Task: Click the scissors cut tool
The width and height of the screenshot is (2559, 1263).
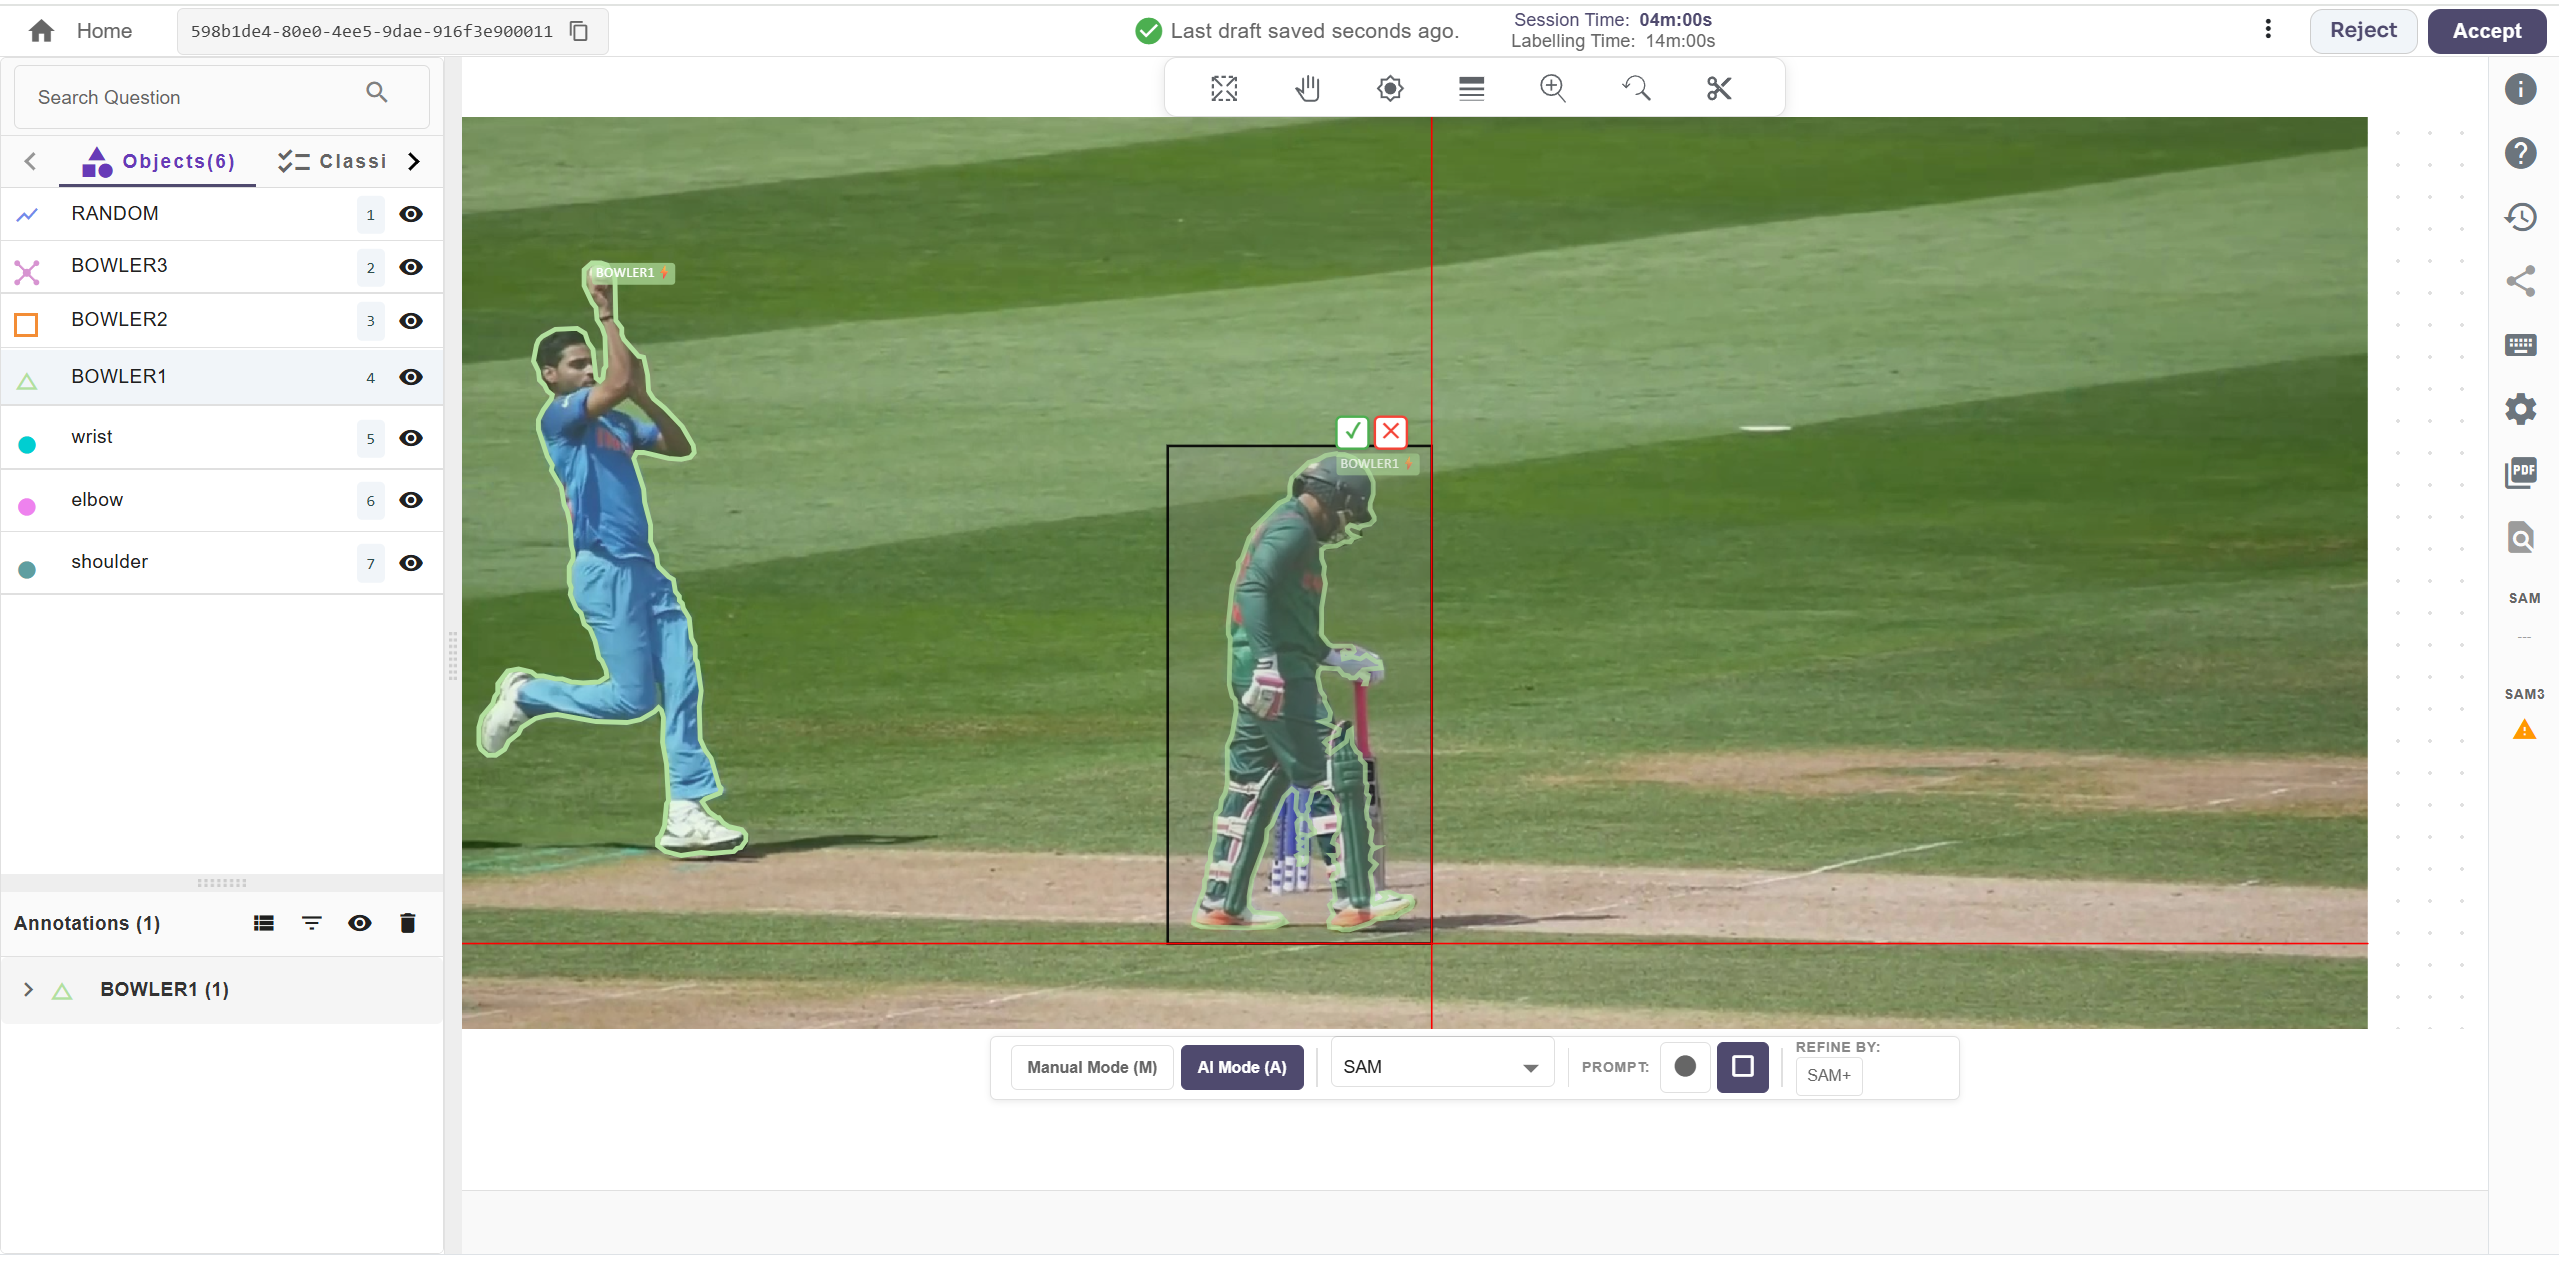Action: tap(1718, 89)
